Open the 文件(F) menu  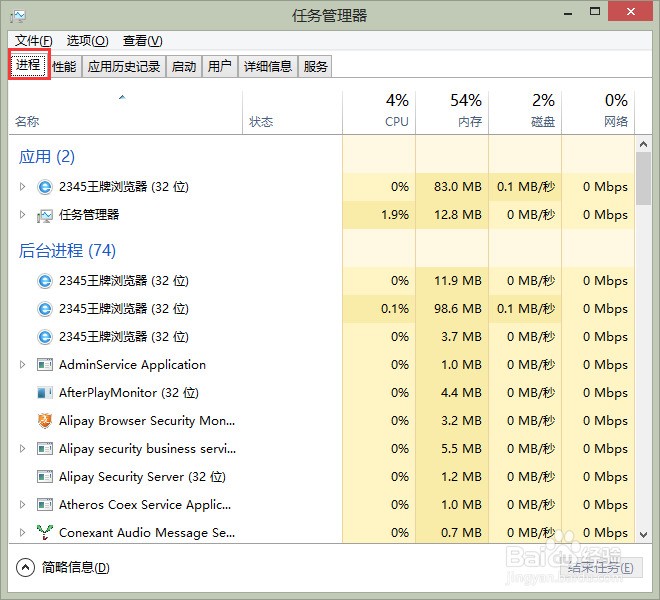click(x=34, y=41)
